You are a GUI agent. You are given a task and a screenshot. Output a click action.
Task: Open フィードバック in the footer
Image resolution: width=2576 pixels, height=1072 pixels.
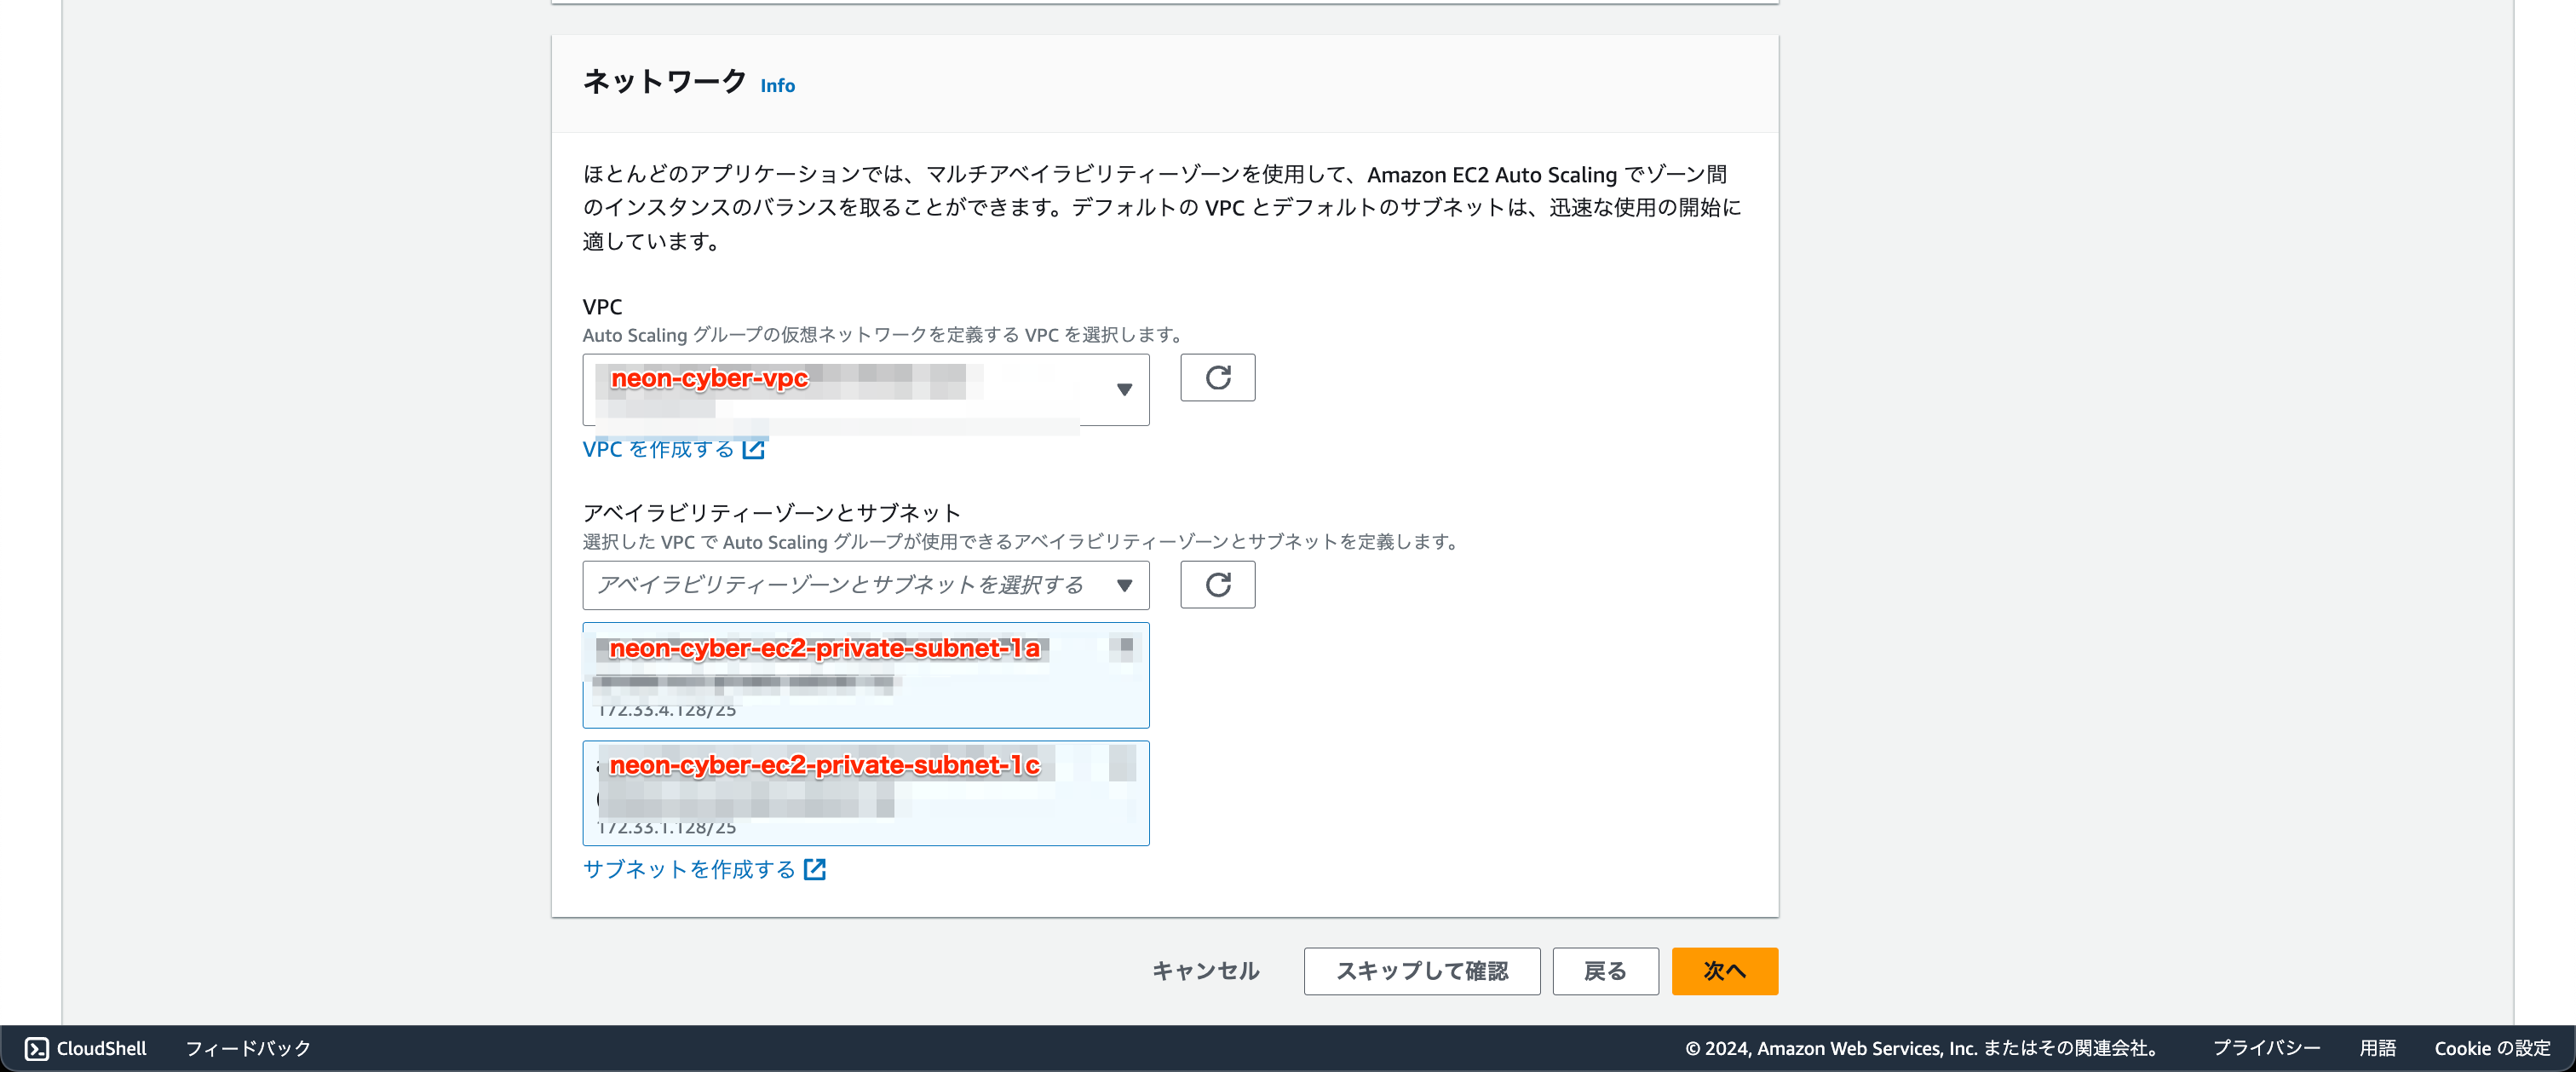tap(248, 1048)
